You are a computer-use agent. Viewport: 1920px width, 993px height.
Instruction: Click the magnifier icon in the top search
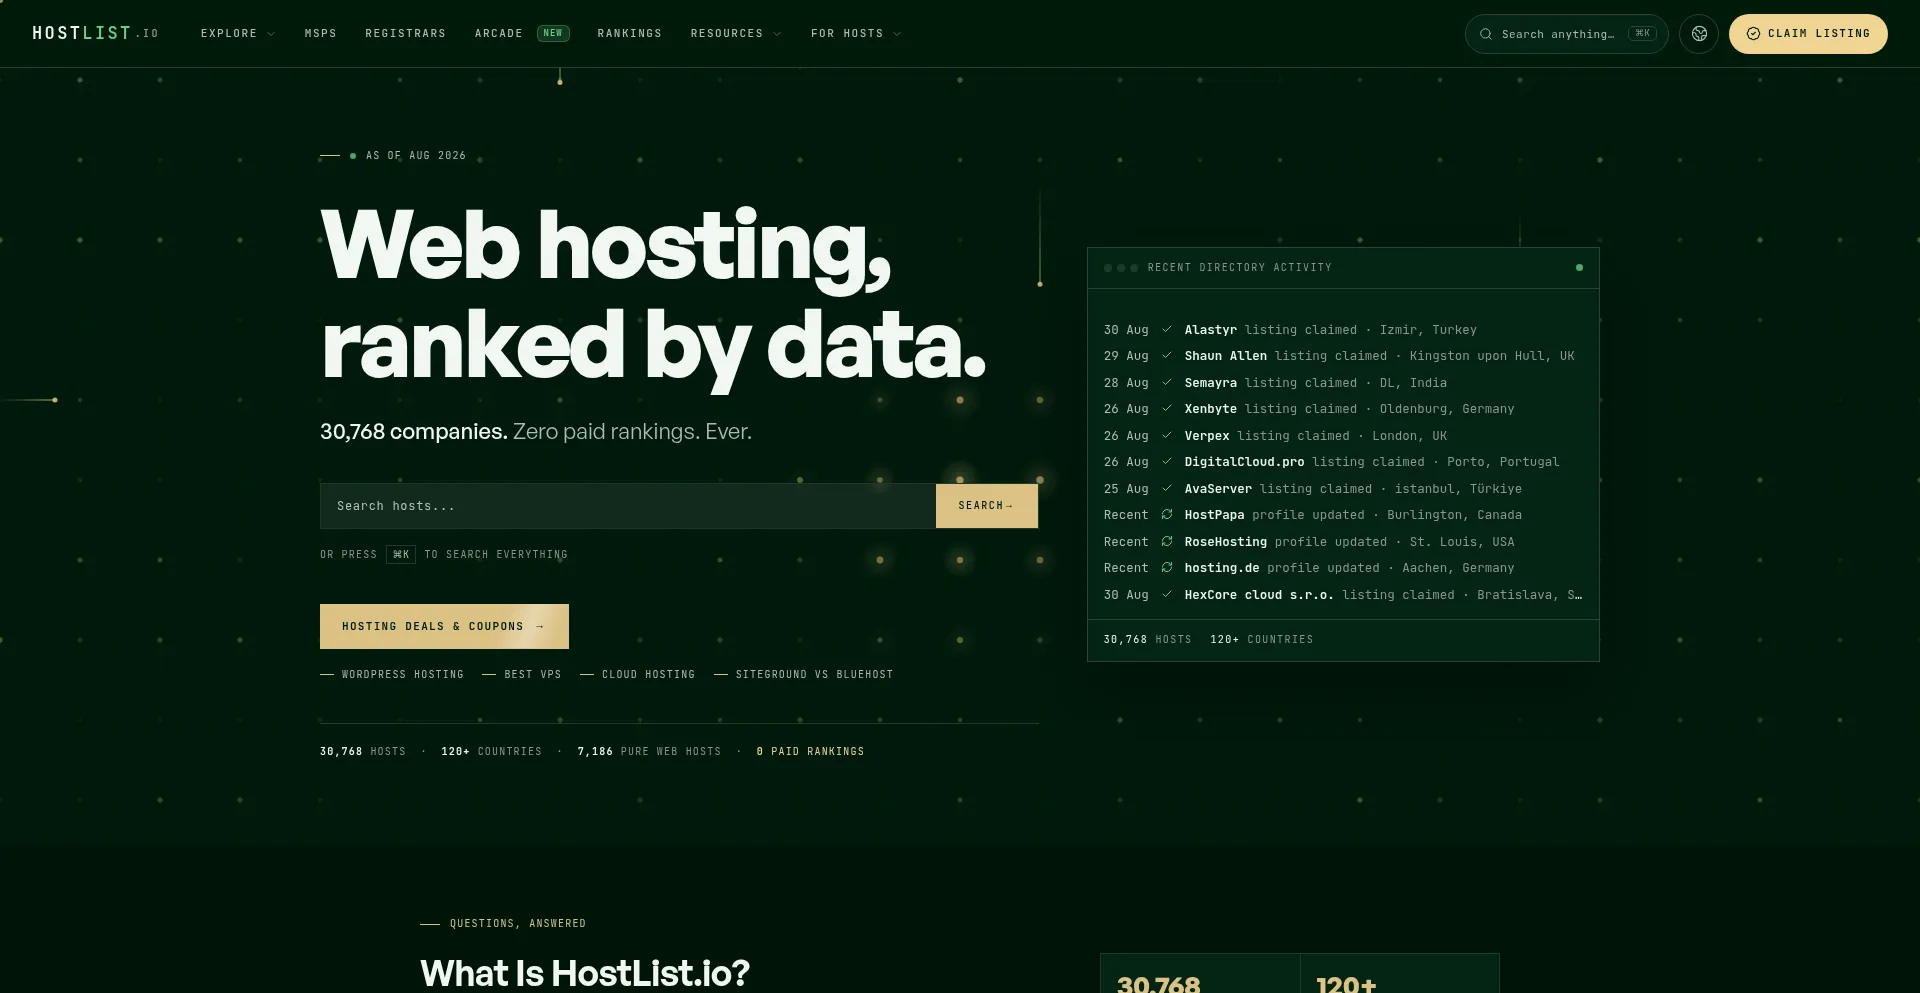(x=1486, y=34)
